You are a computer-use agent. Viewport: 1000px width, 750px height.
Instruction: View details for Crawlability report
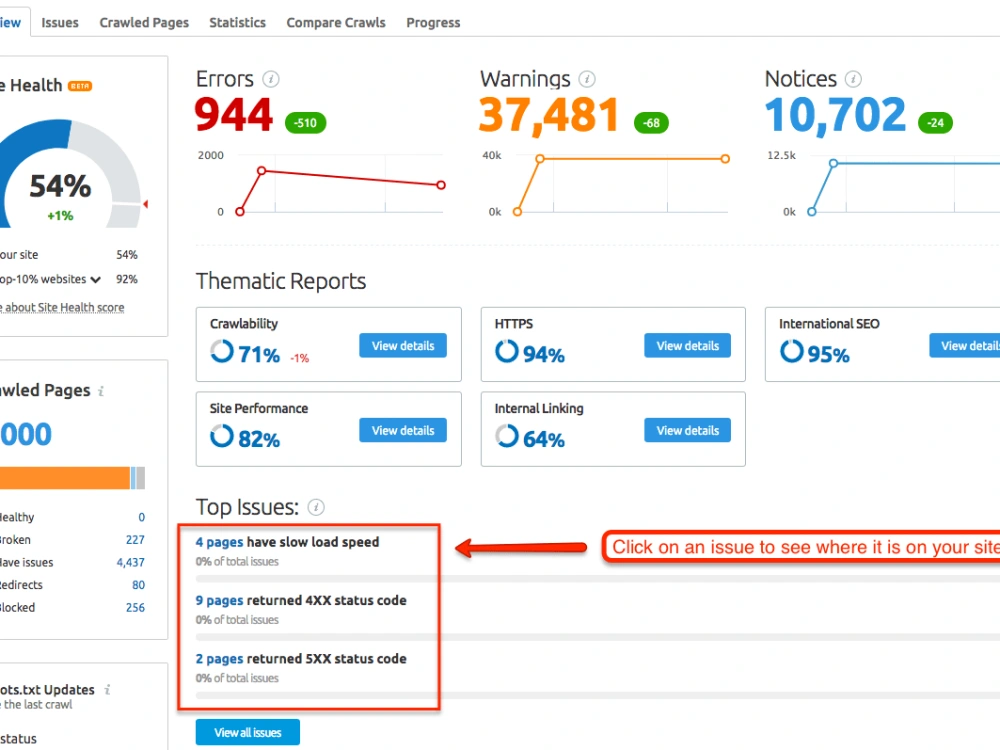pos(403,346)
